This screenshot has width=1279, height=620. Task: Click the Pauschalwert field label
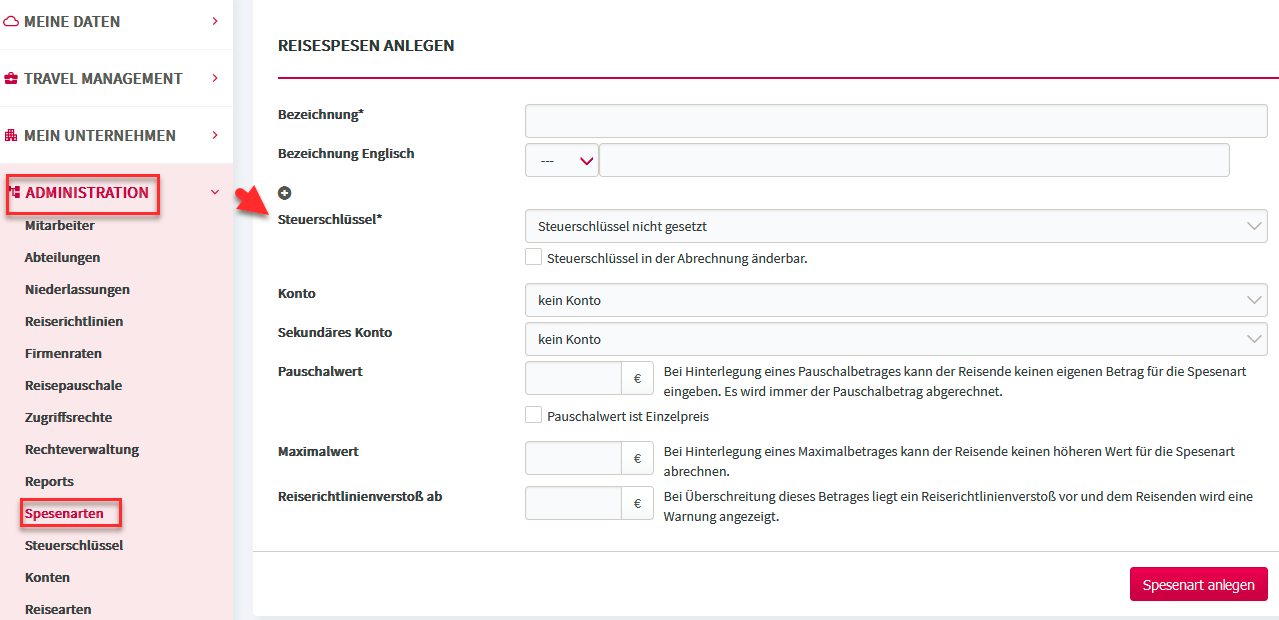320,371
